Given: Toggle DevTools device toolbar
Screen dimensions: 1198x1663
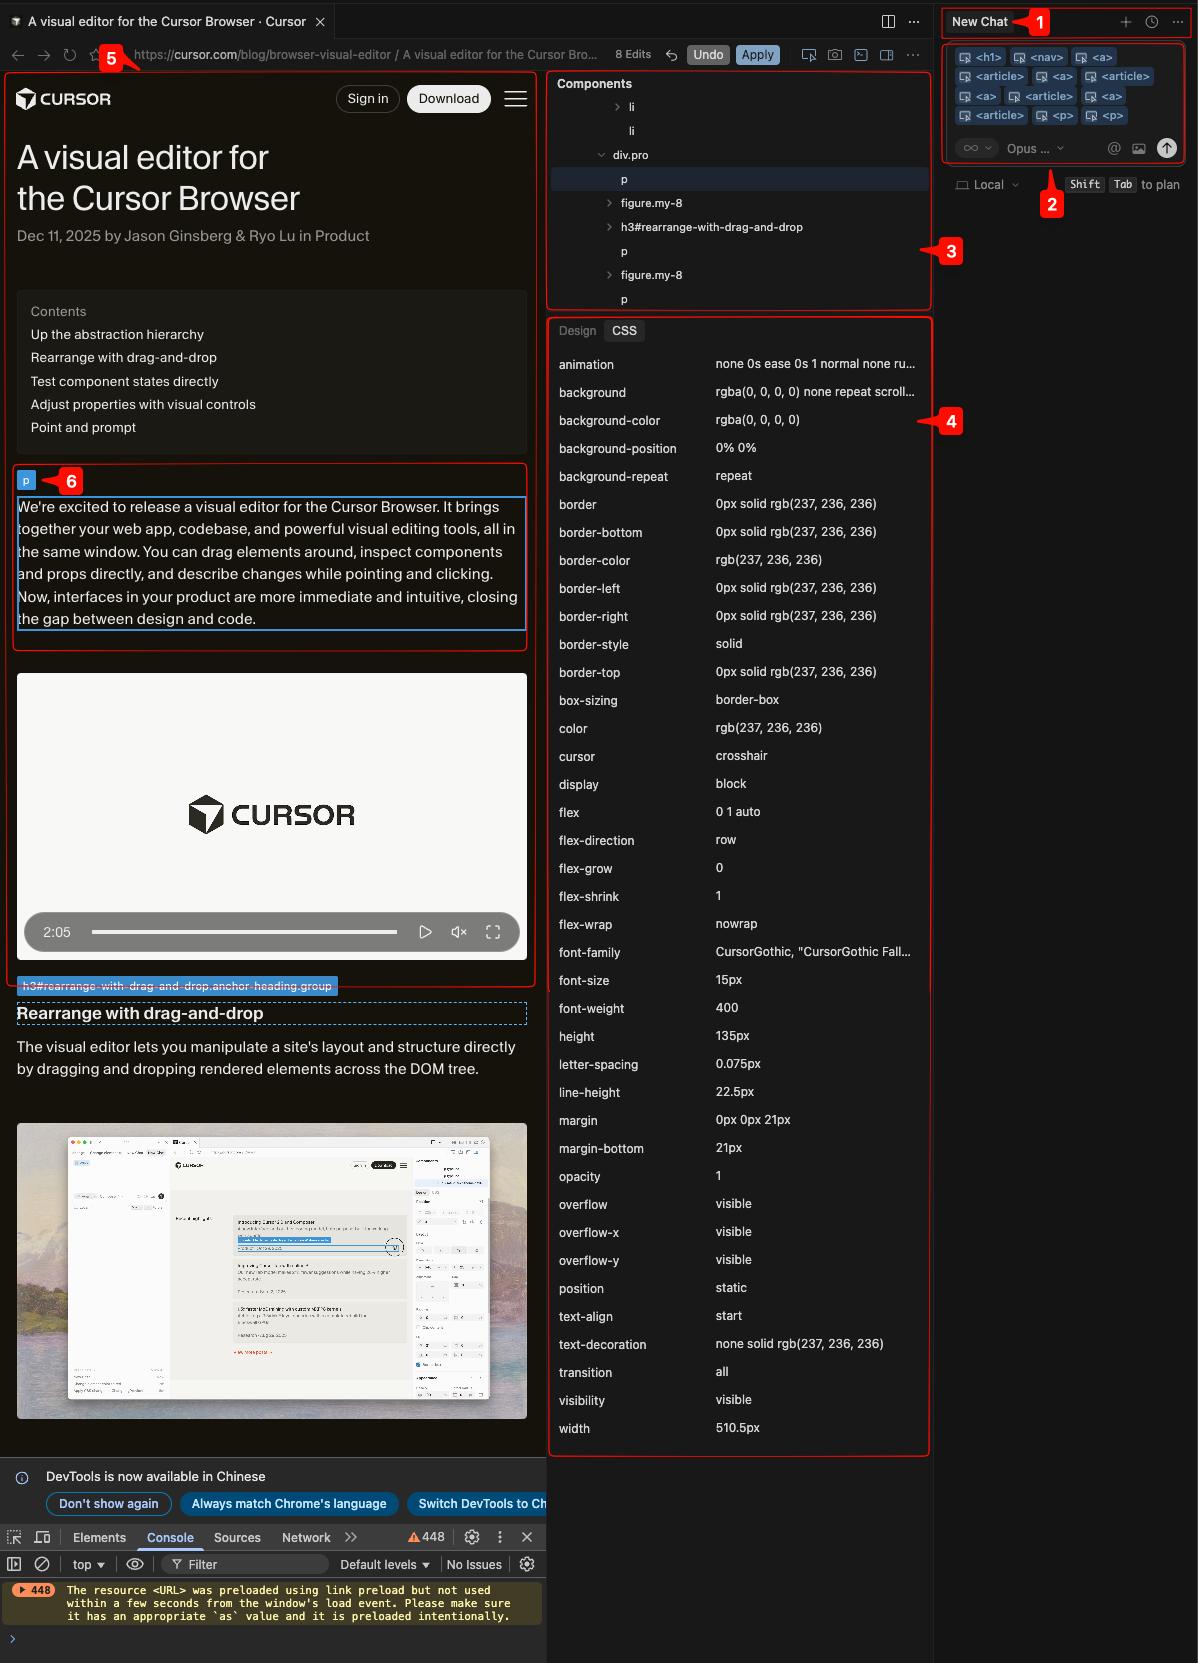Looking at the screenshot, I should [42, 1537].
